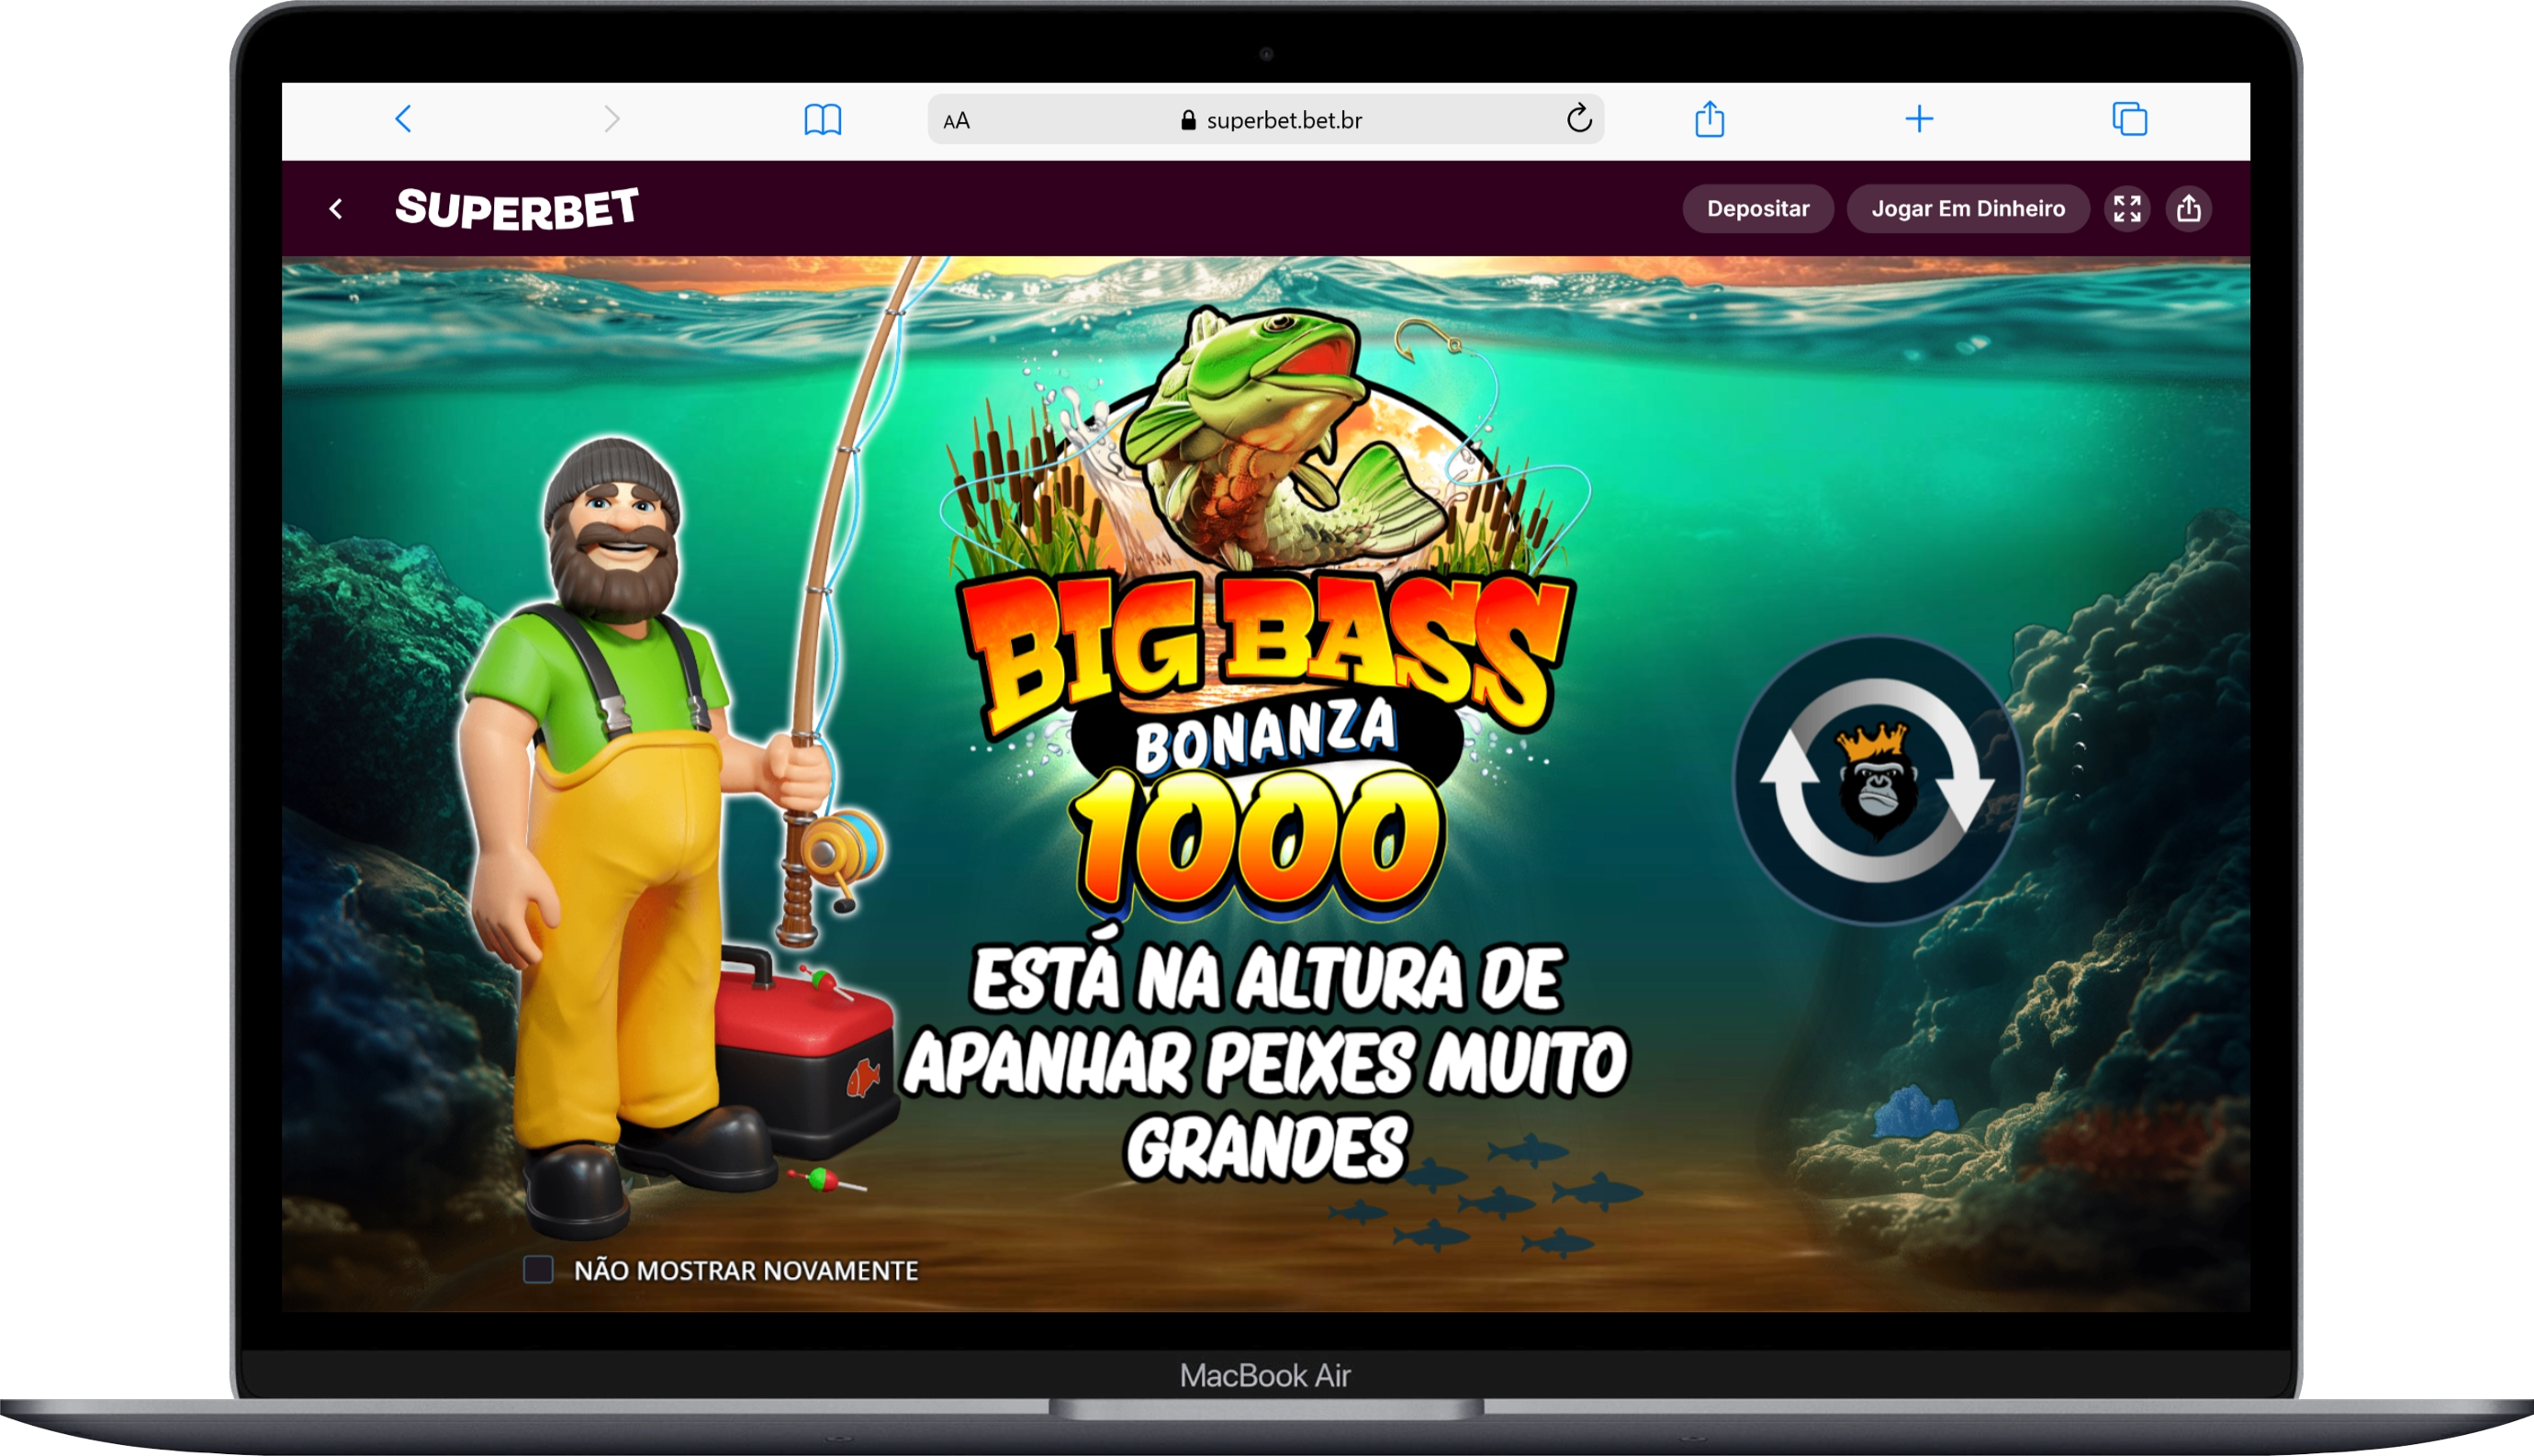Click the Superbet logo
The width and height of the screenshot is (2534, 1456).
click(x=517, y=208)
